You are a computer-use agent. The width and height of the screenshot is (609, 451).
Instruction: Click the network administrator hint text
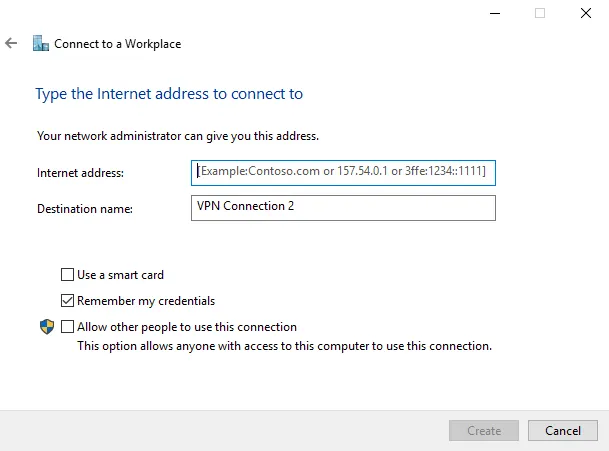pyautogui.click(x=178, y=135)
